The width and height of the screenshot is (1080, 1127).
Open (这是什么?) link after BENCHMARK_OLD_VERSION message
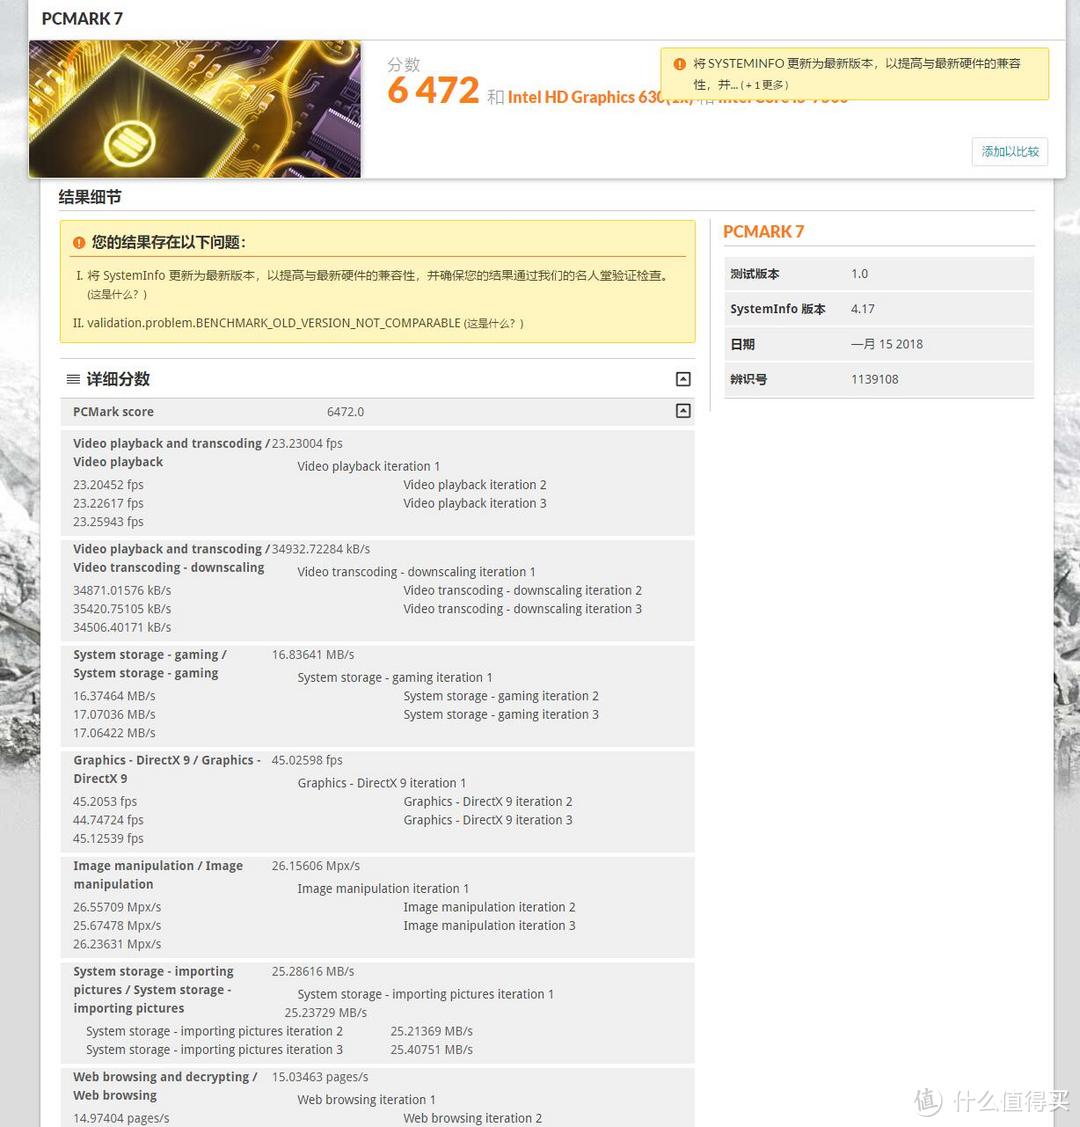coord(494,323)
